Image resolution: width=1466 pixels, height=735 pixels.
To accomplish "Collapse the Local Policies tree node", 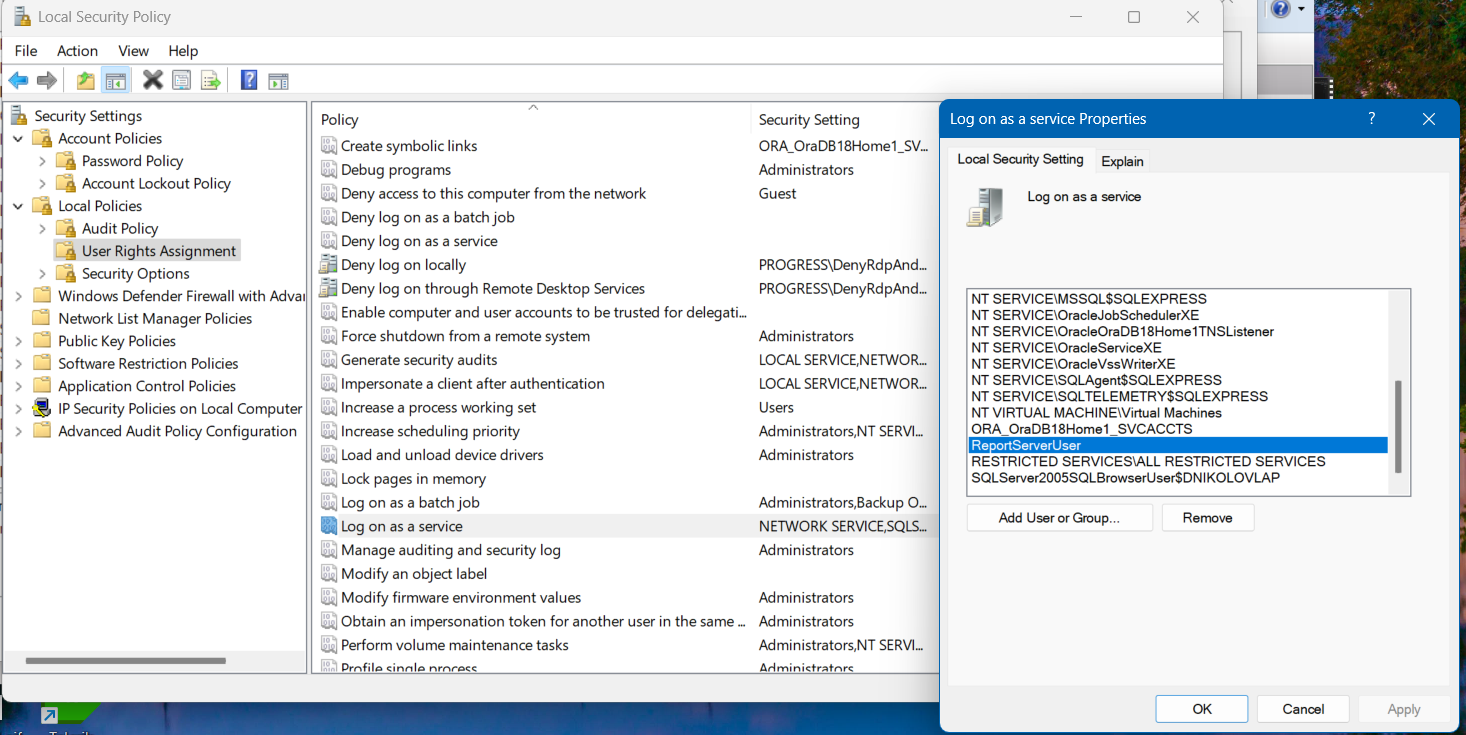I will point(18,206).
